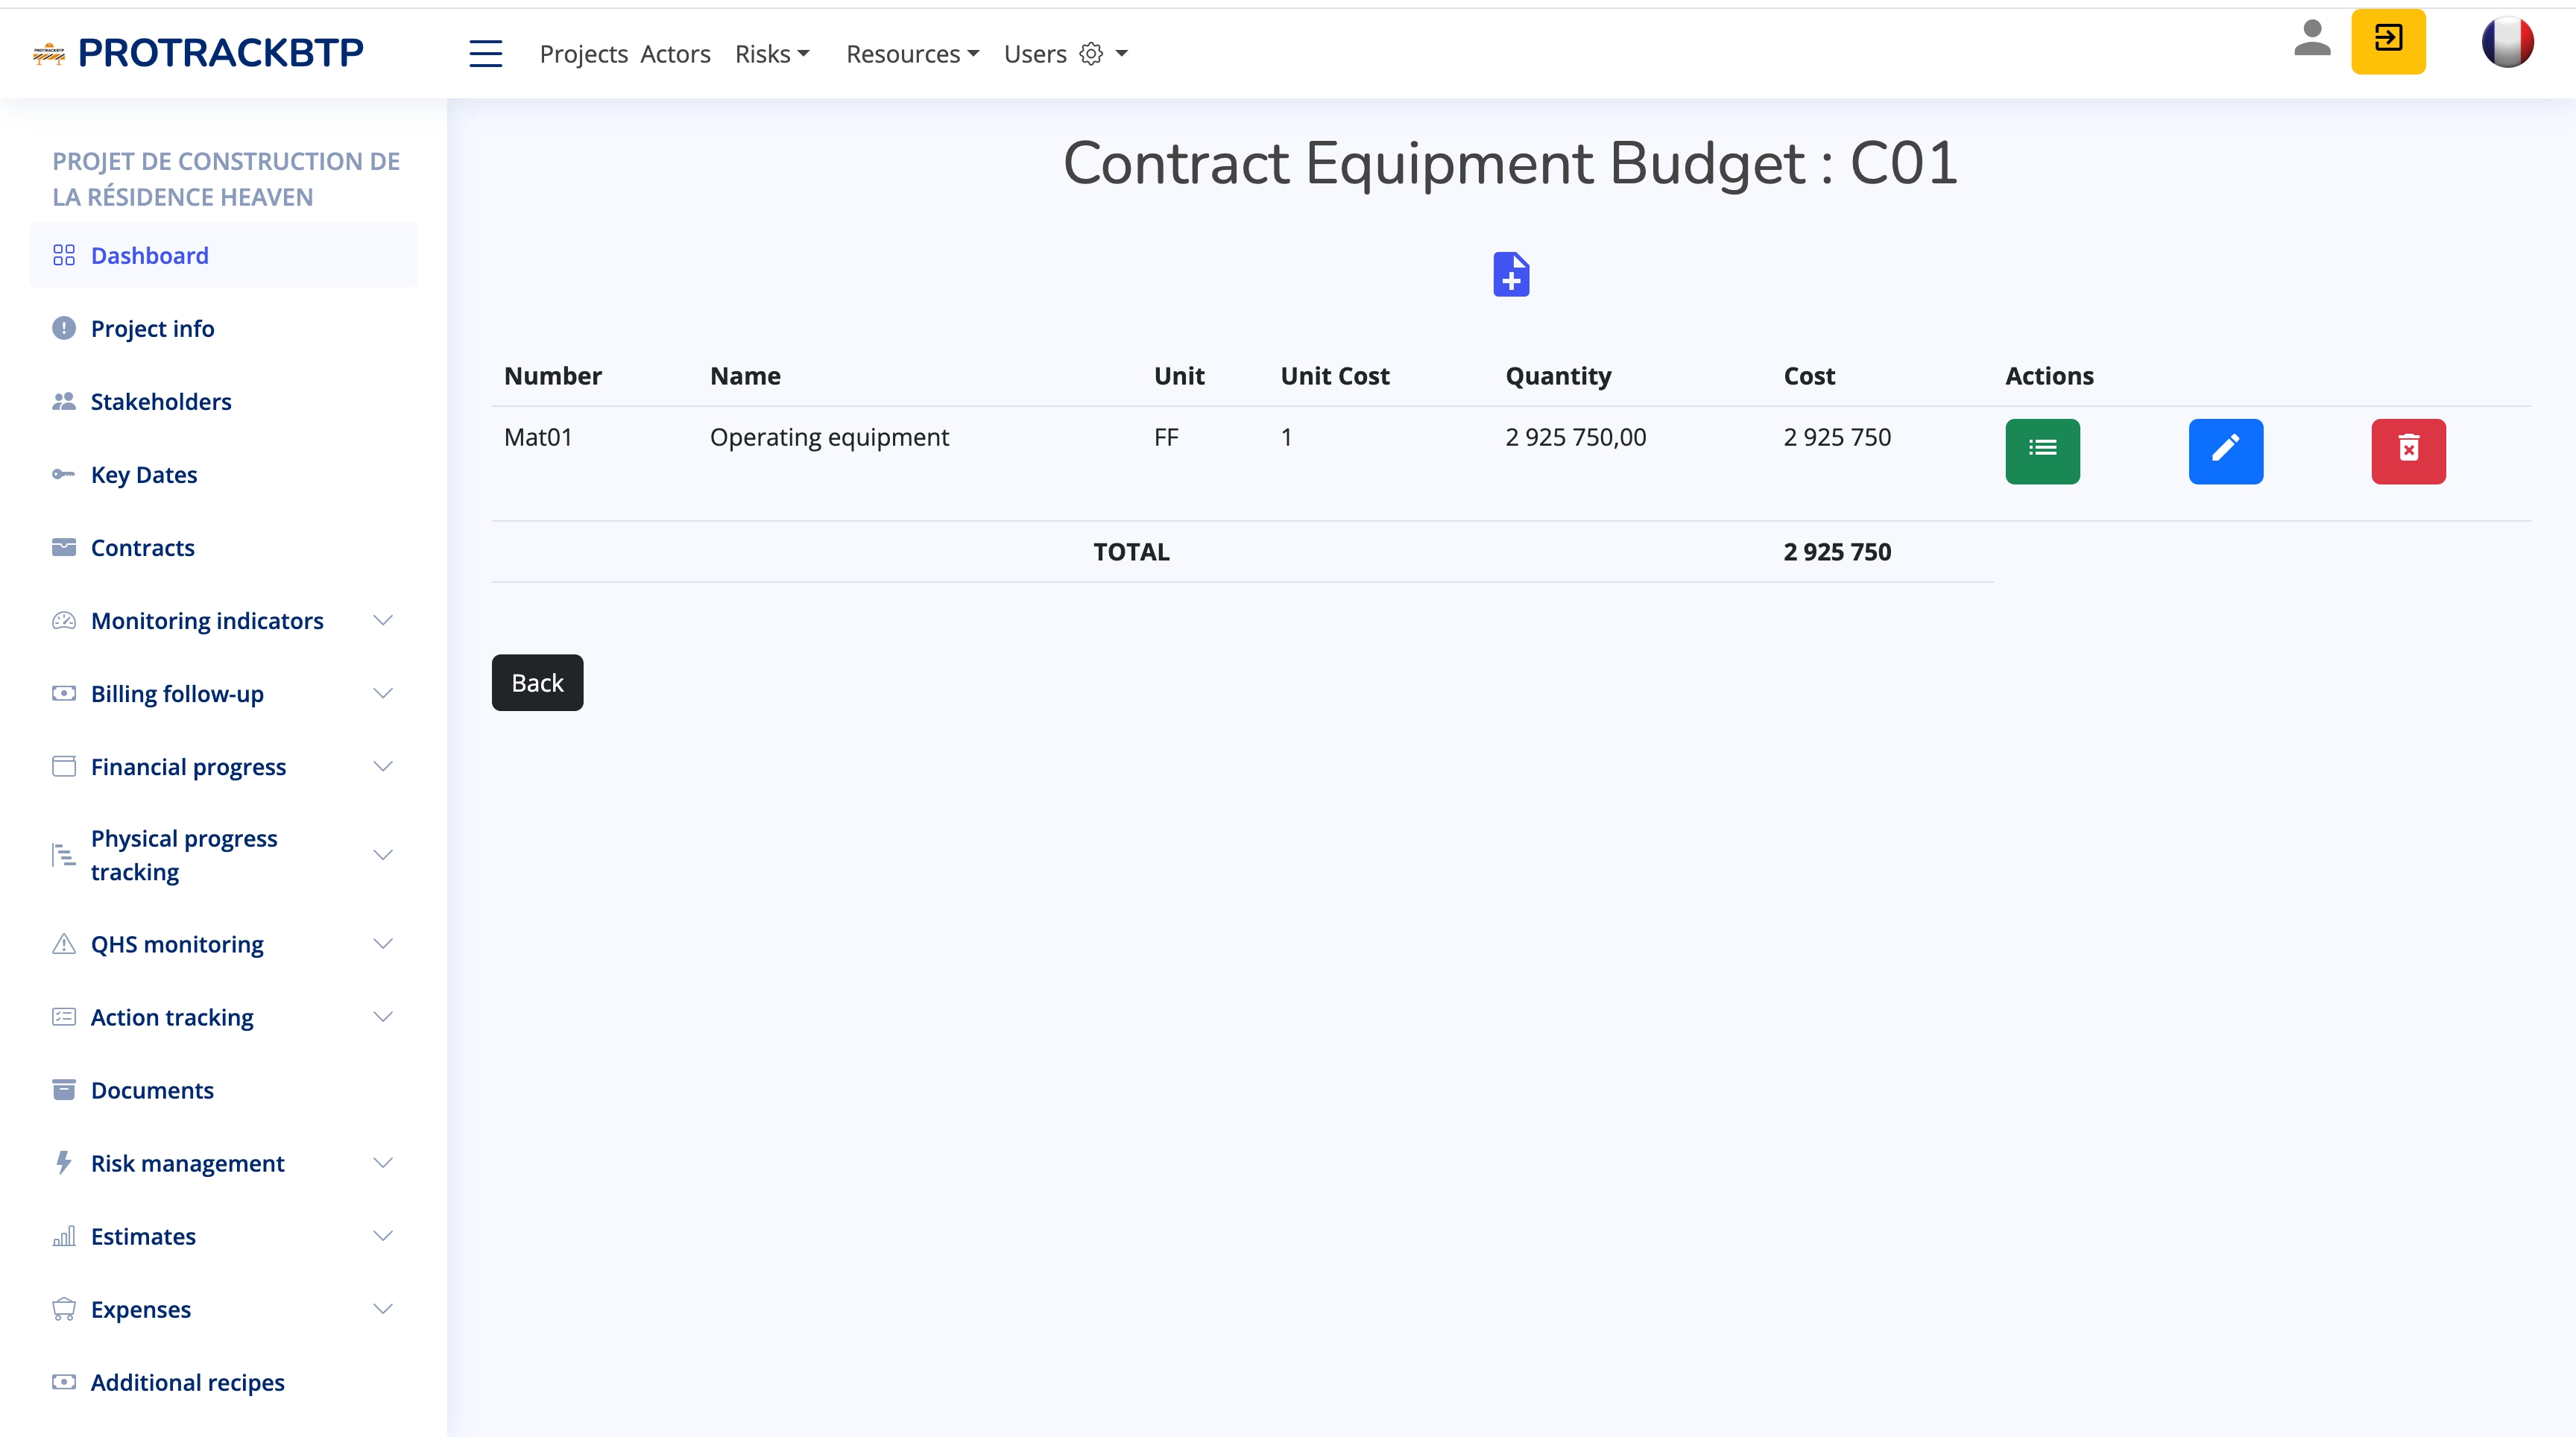Click the Documents archive icon
The image size is (2576, 1437).
[64, 1089]
